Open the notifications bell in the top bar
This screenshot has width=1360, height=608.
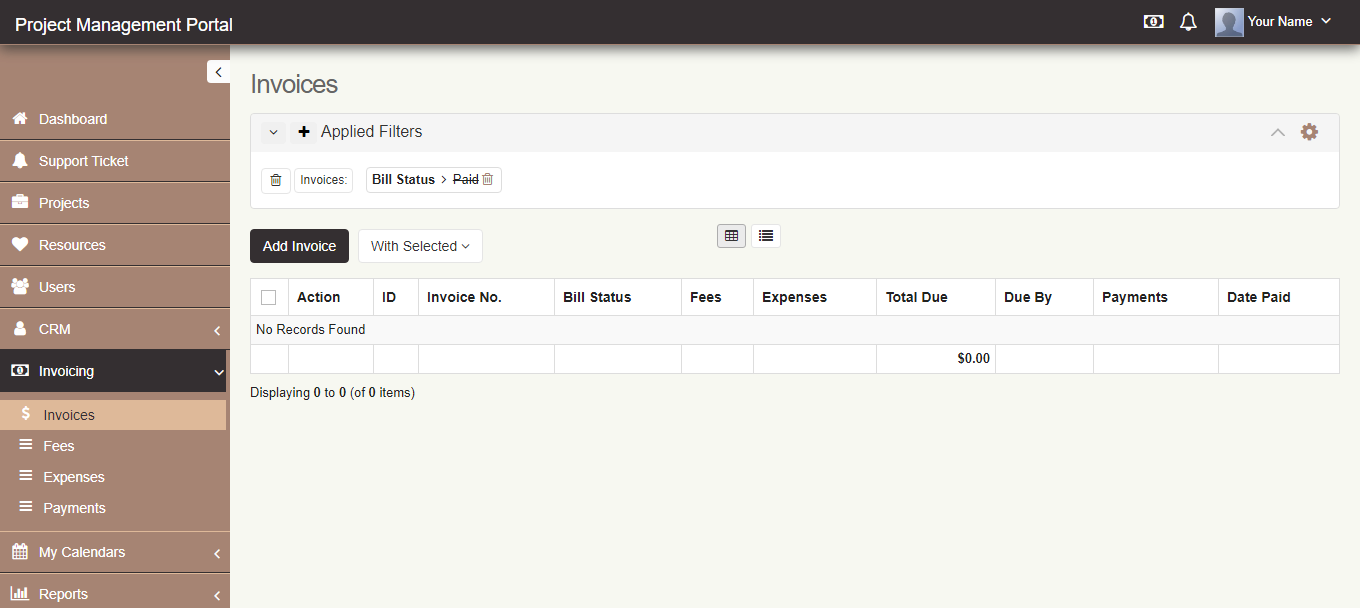pyautogui.click(x=1188, y=21)
